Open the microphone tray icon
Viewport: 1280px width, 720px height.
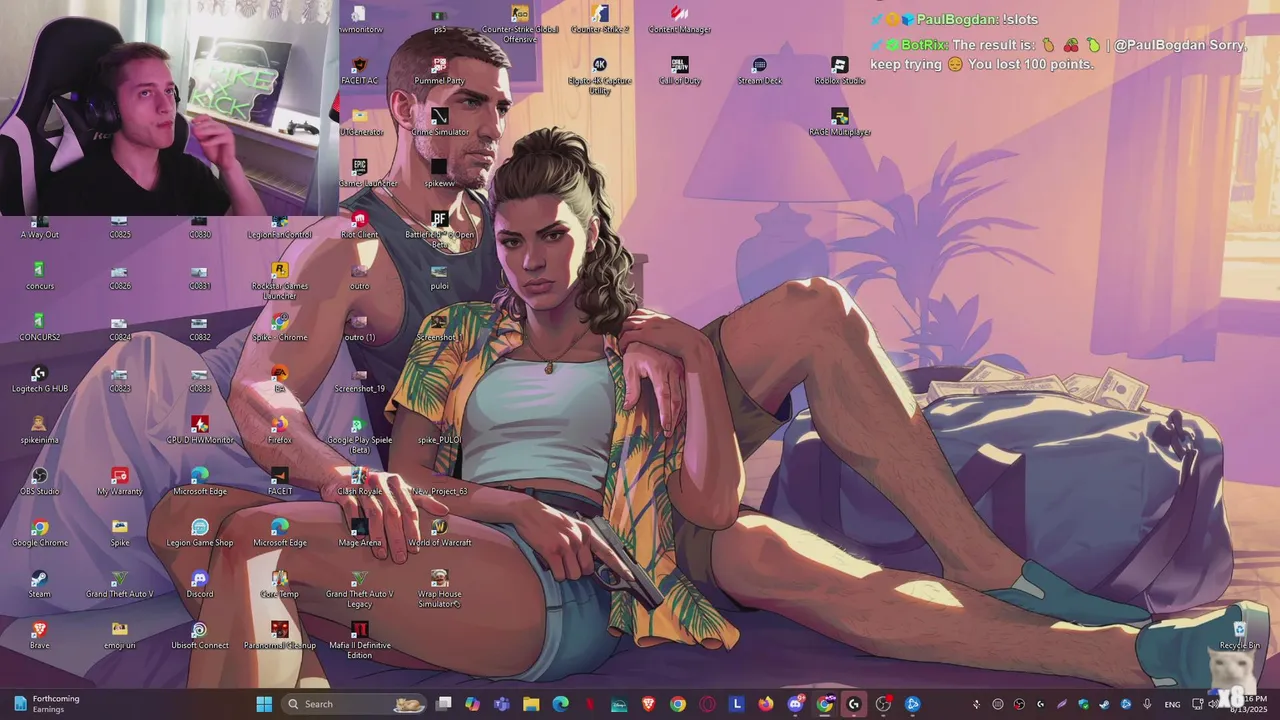1147,704
